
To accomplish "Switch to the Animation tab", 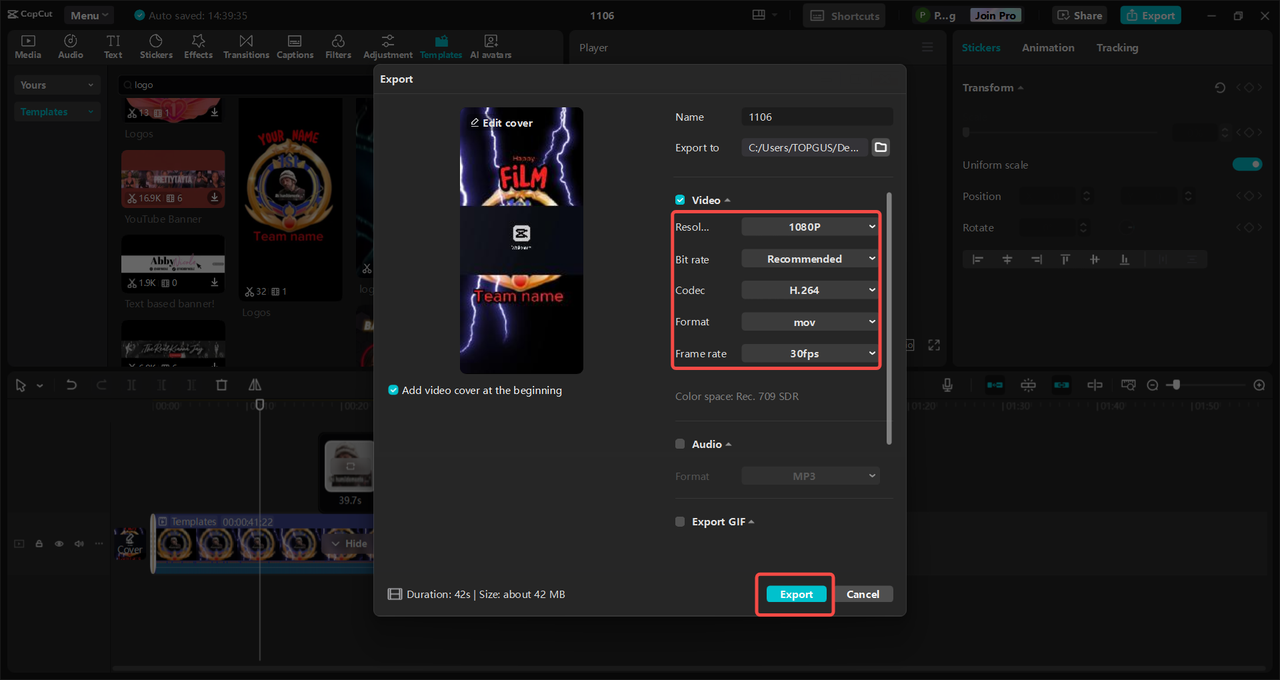I will click(1048, 48).
